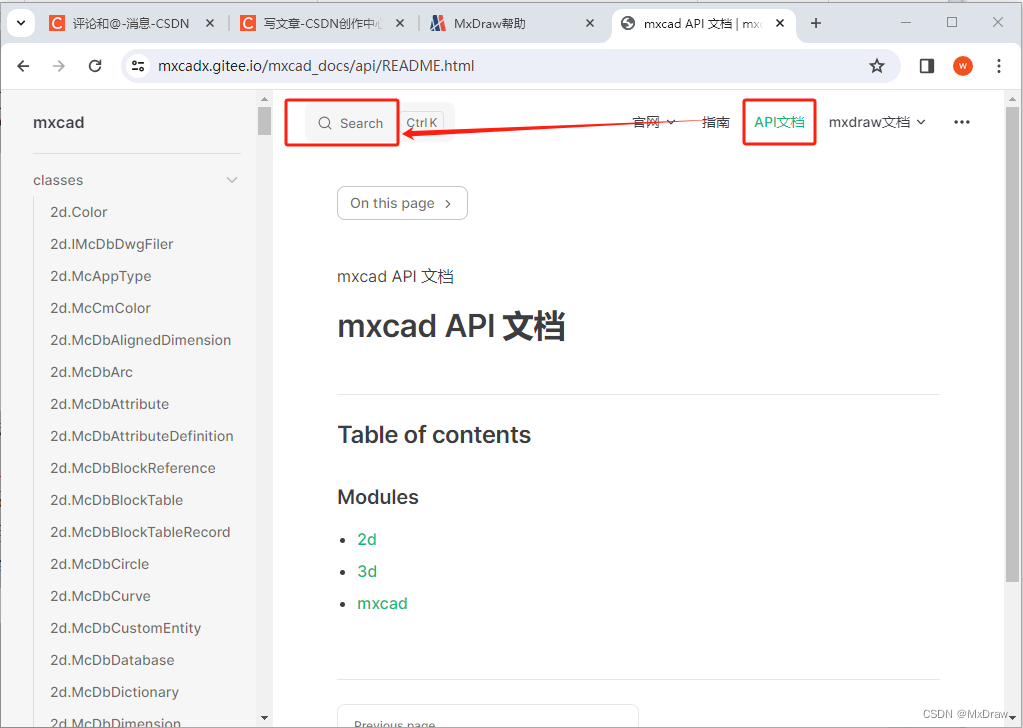Click sidebar scrollbar up arrow

coord(264,99)
